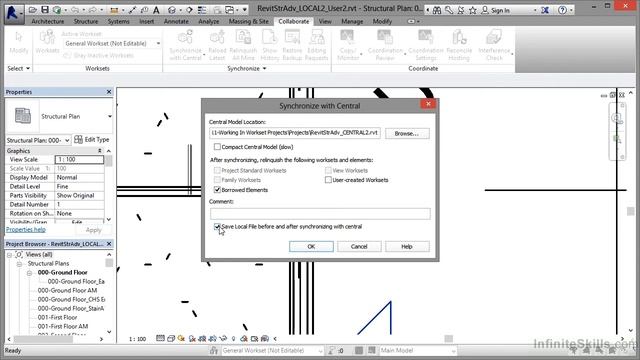Open the Properties help link
Image resolution: width=640 pixels, height=360 pixels.
(26, 230)
